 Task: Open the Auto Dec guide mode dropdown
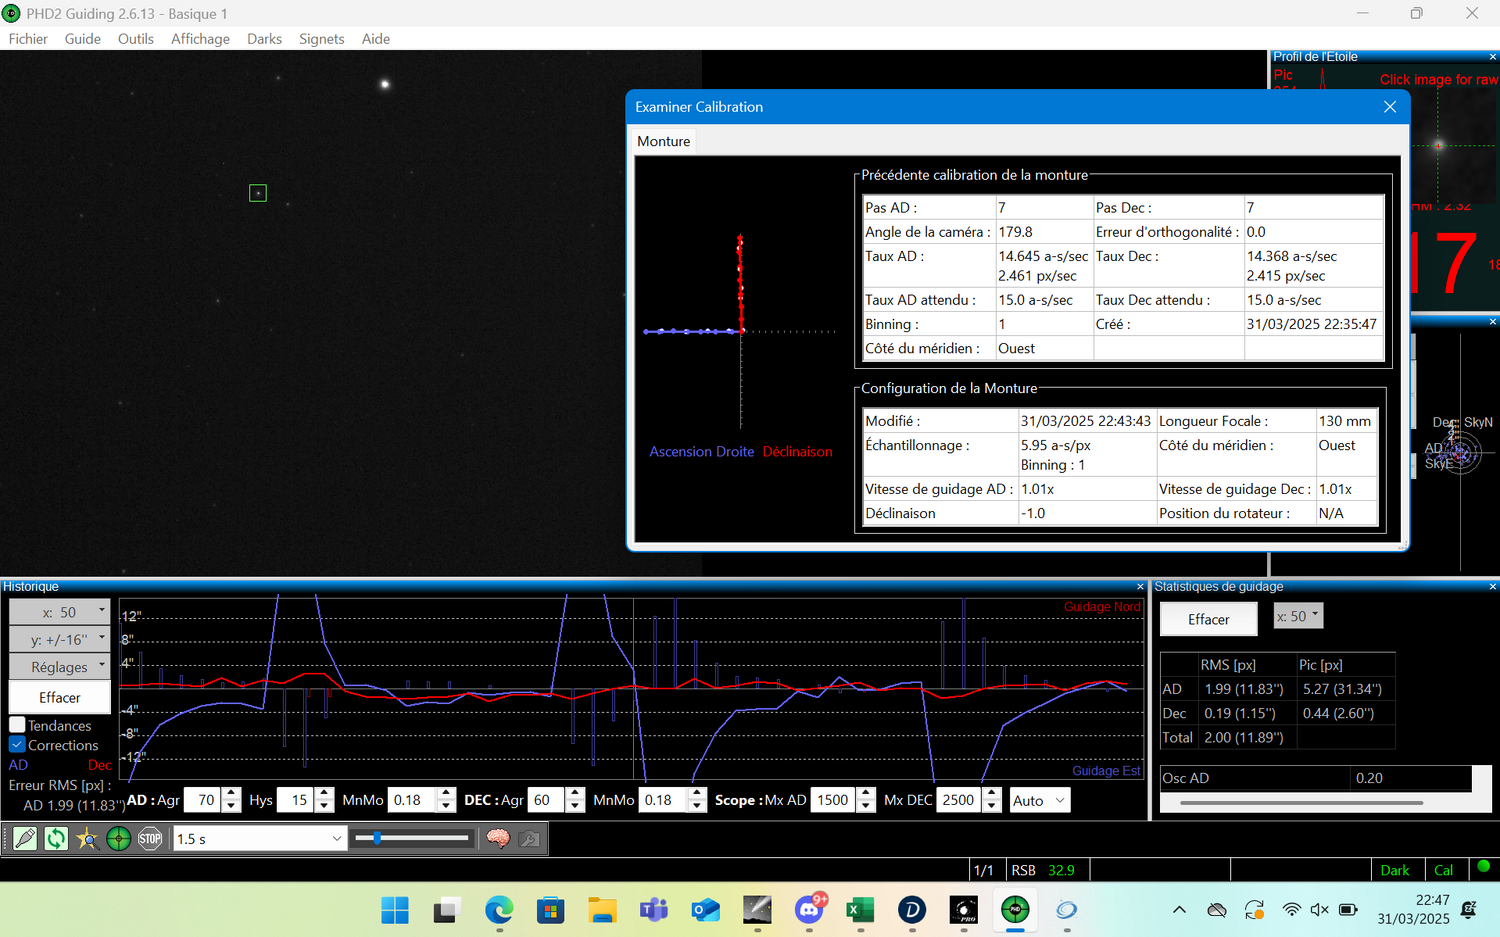point(1040,800)
